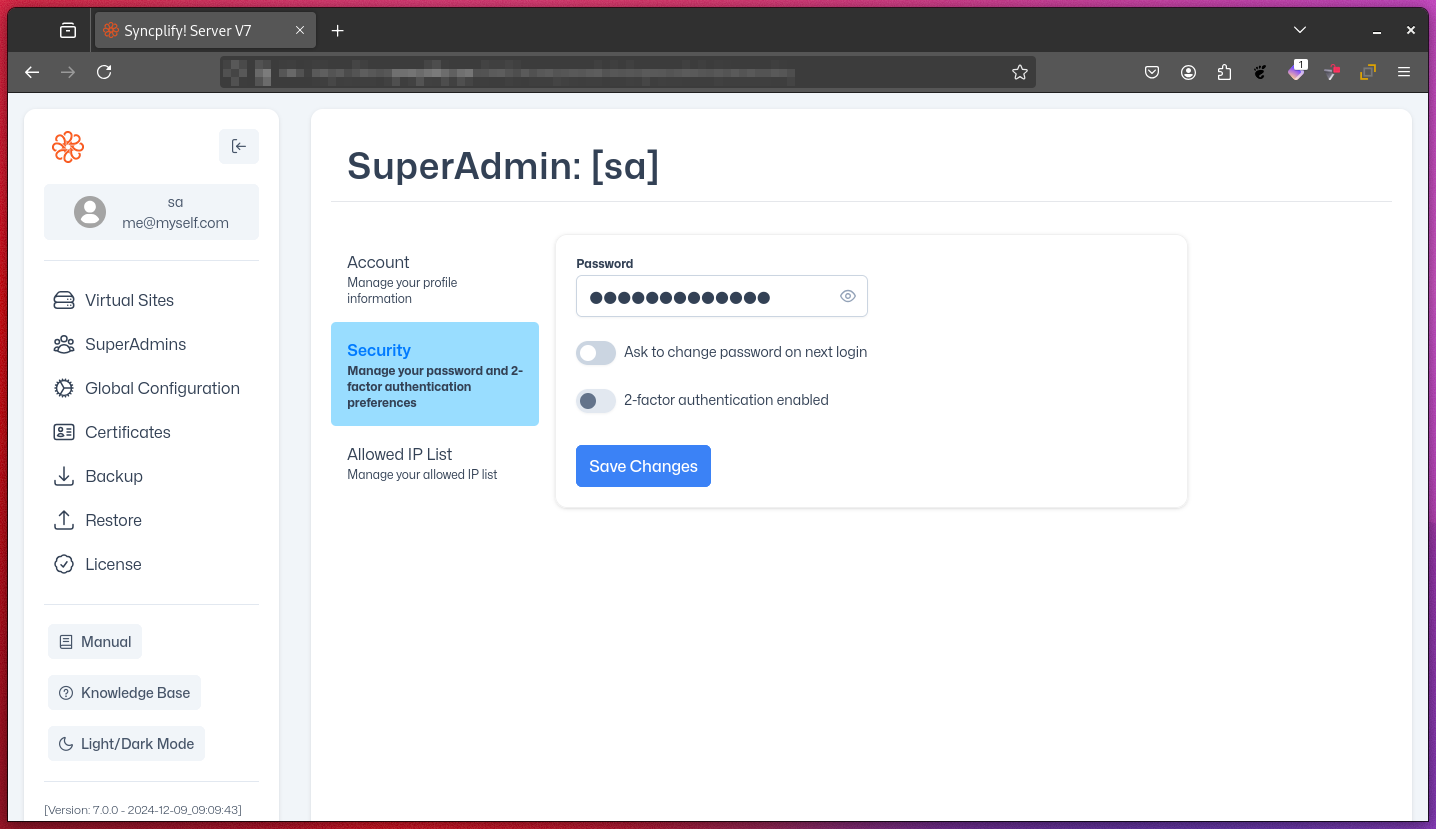Open the Certificates section
Viewport: 1436px width, 829px height.
tap(127, 432)
